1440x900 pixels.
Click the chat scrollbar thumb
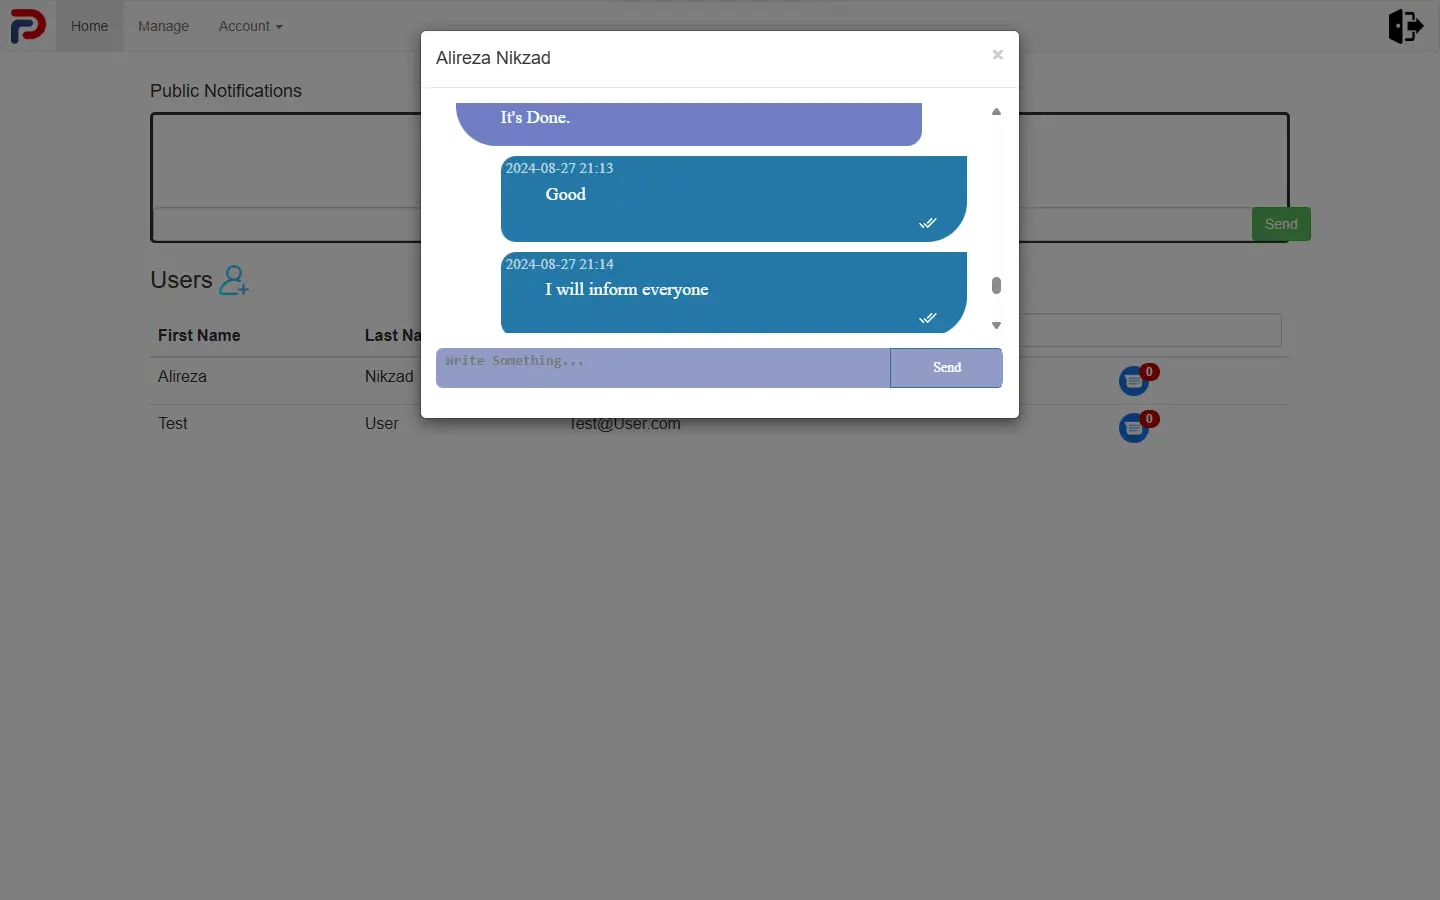click(x=996, y=286)
